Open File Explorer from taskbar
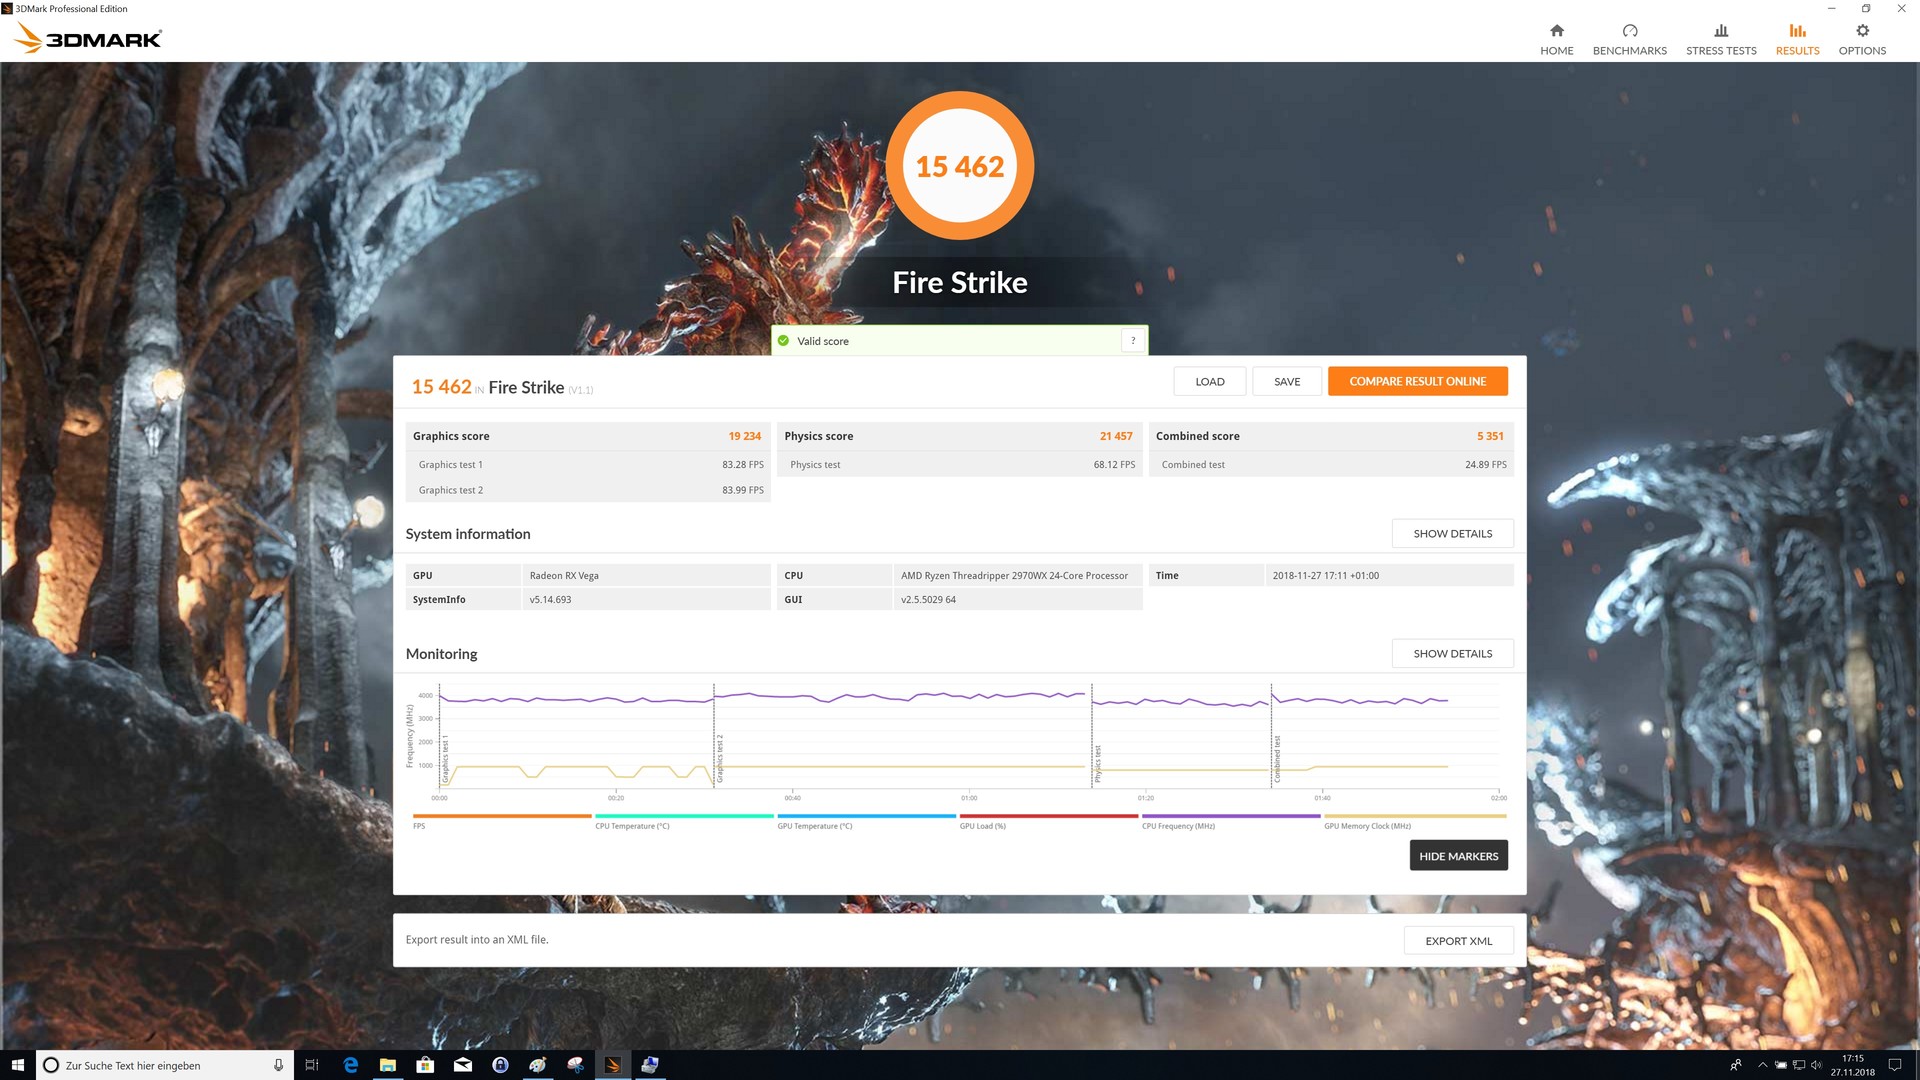 tap(388, 1065)
